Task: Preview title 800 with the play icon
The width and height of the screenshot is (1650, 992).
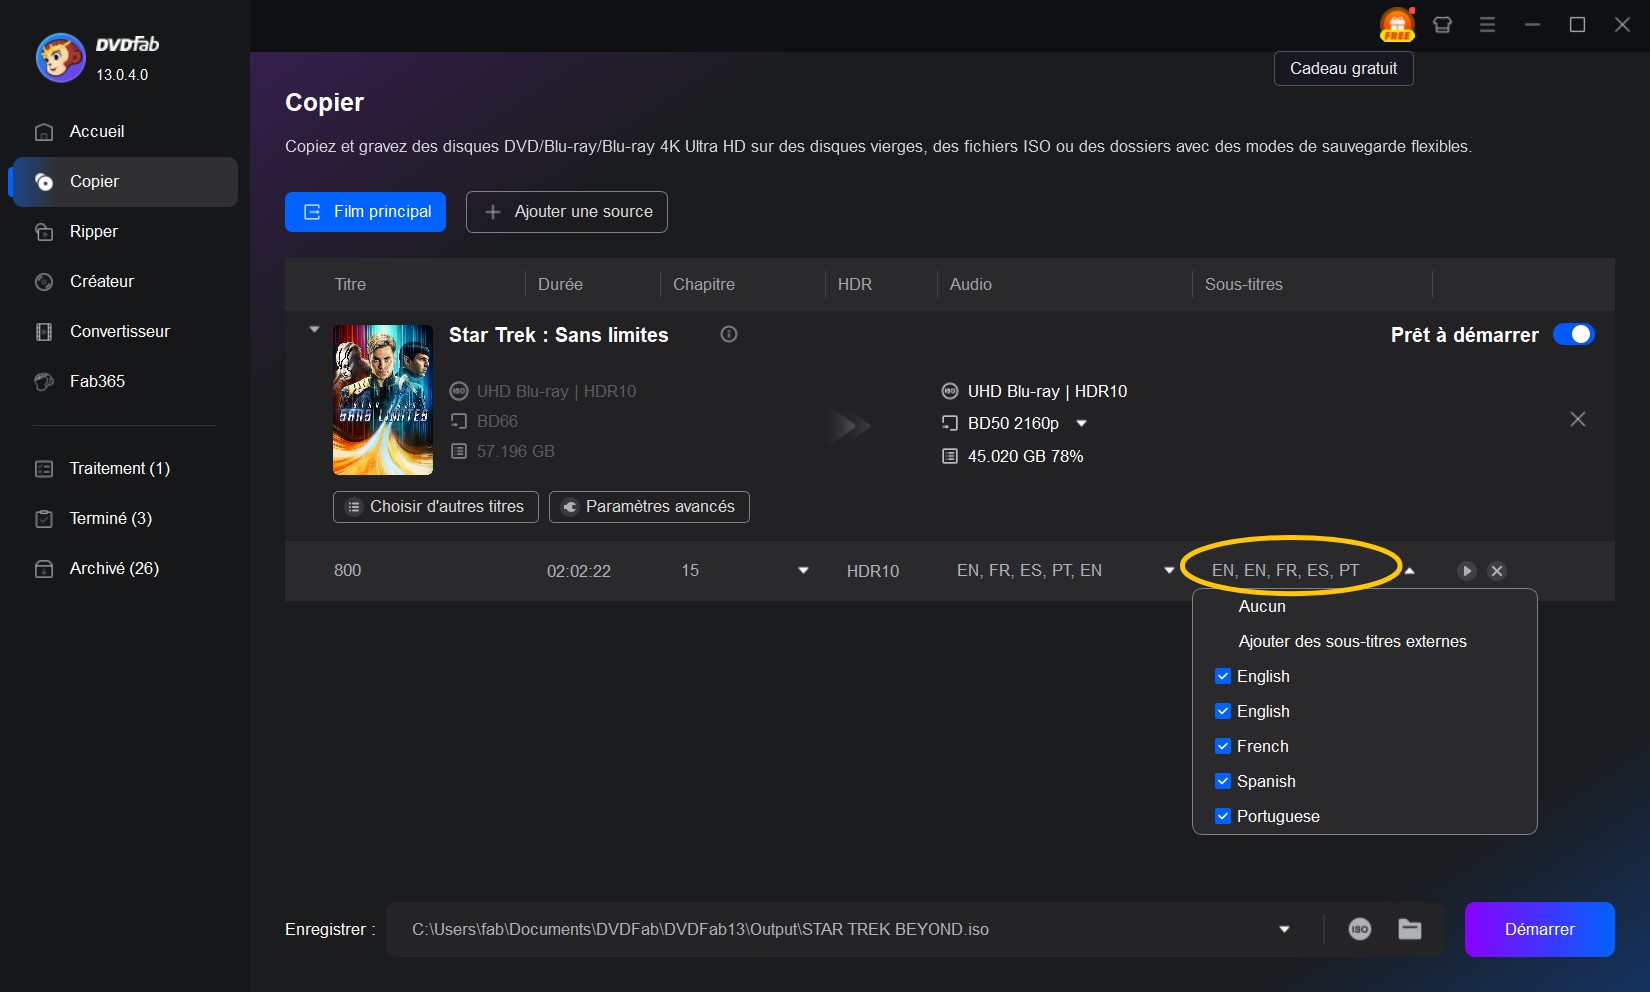Action: point(1466,571)
